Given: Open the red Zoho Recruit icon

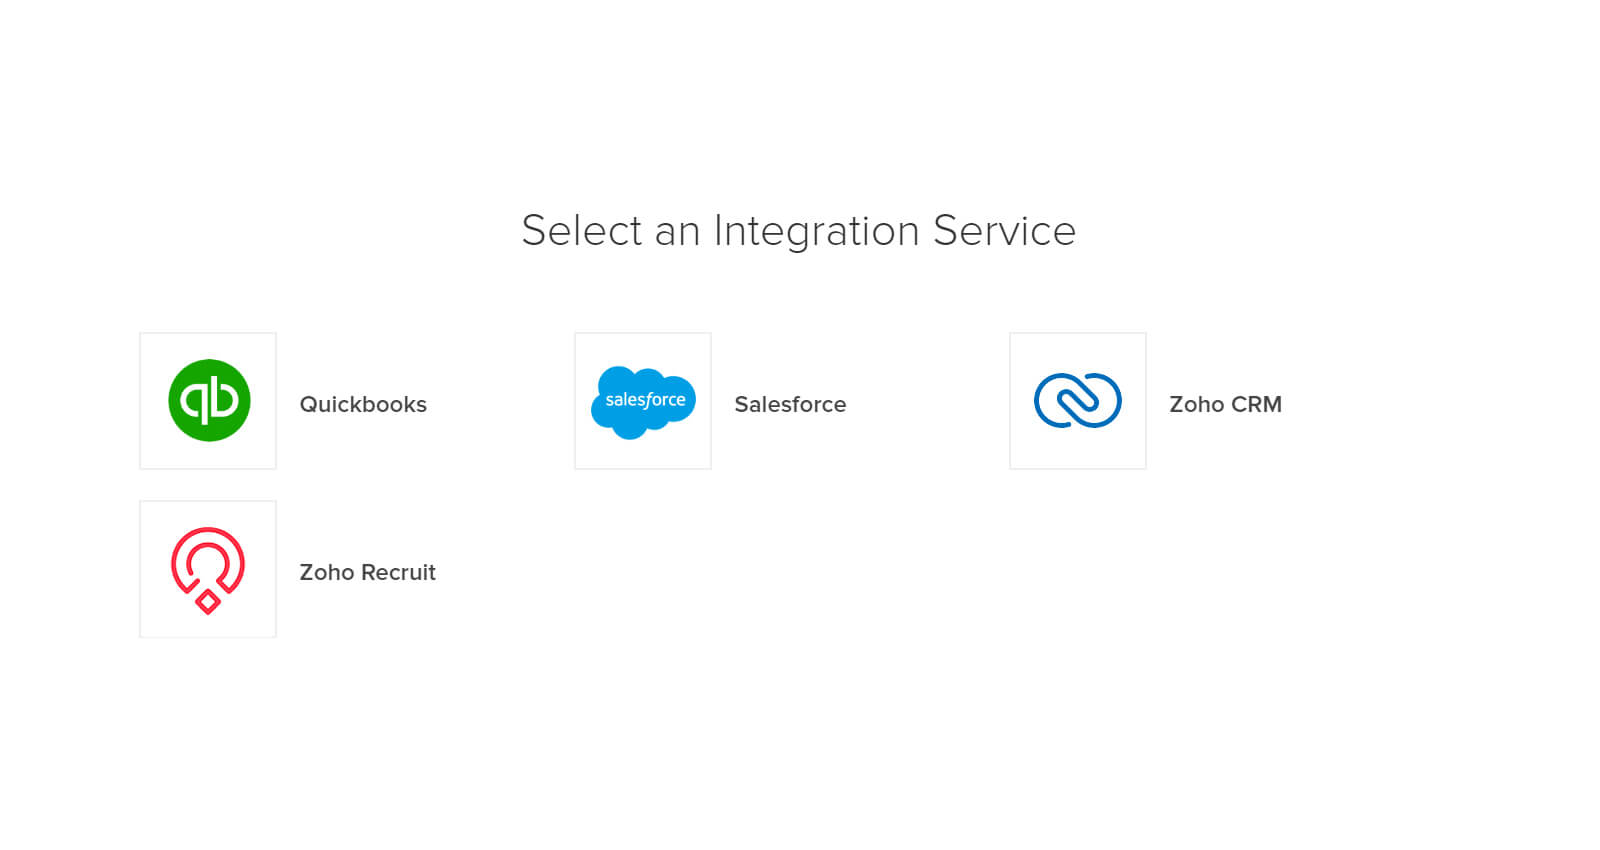Looking at the screenshot, I should tap(208, 570).
